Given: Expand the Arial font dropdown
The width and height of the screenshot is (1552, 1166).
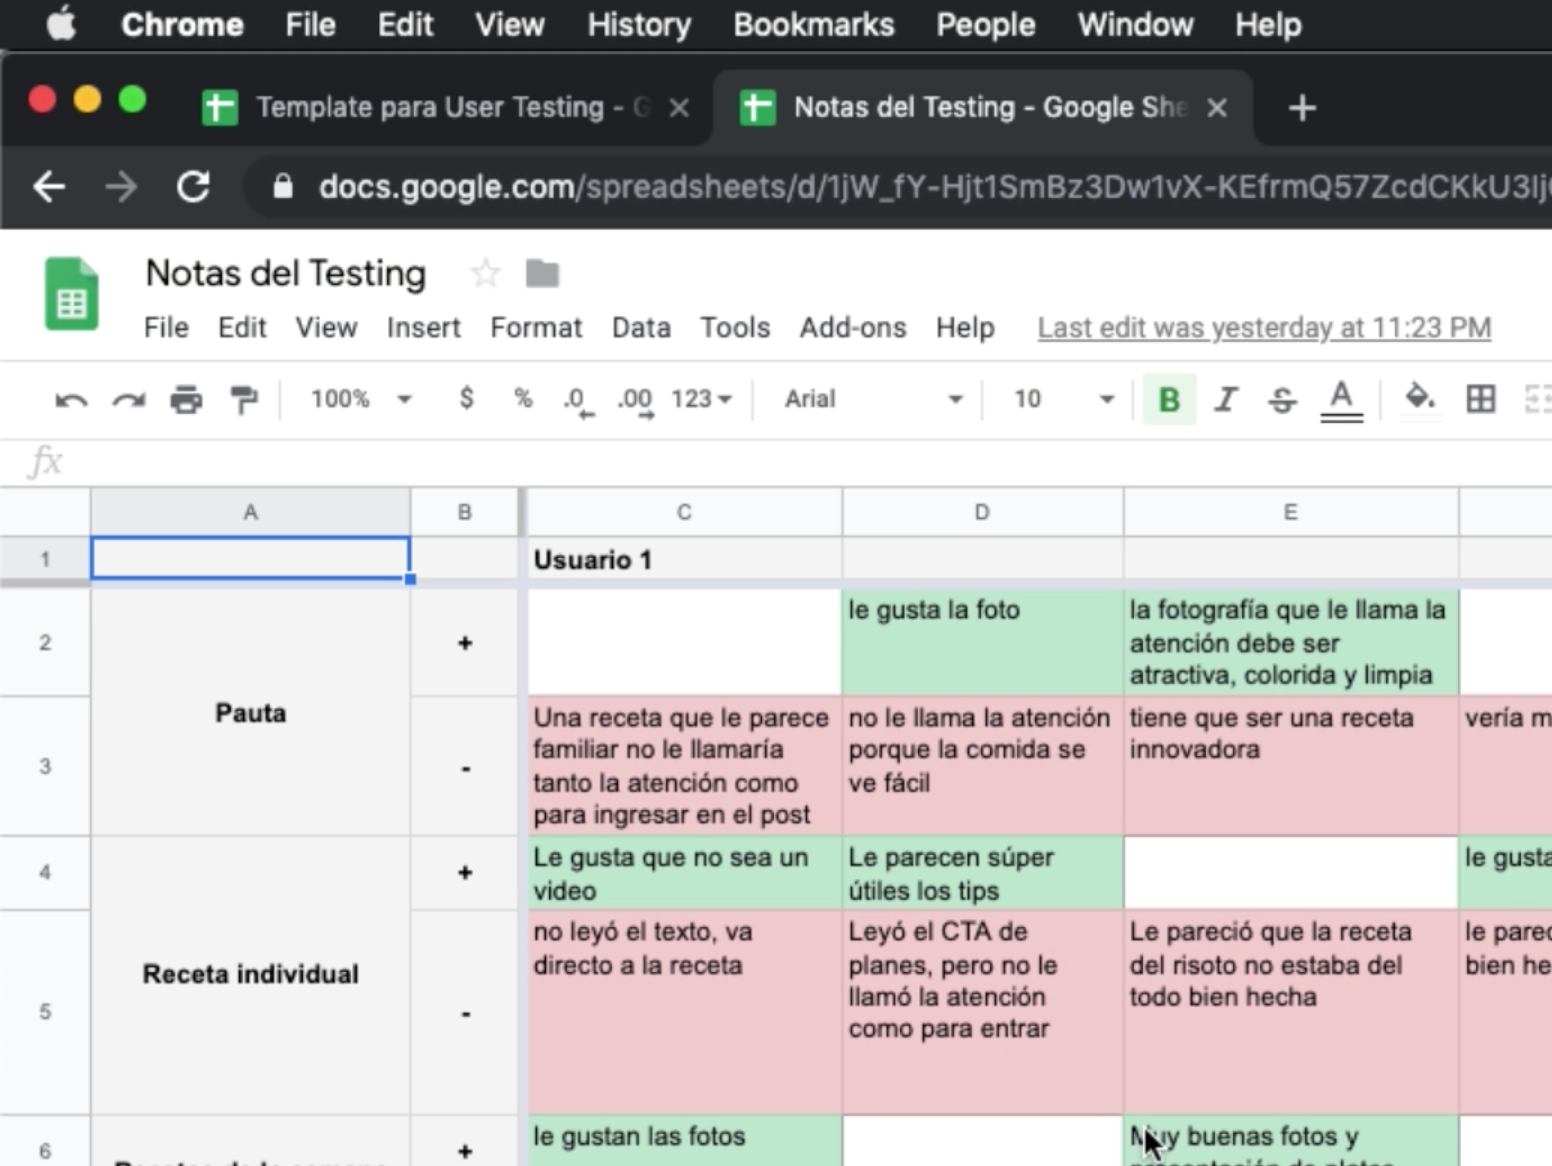Looking at the screenshot, I should coord(872,399).
